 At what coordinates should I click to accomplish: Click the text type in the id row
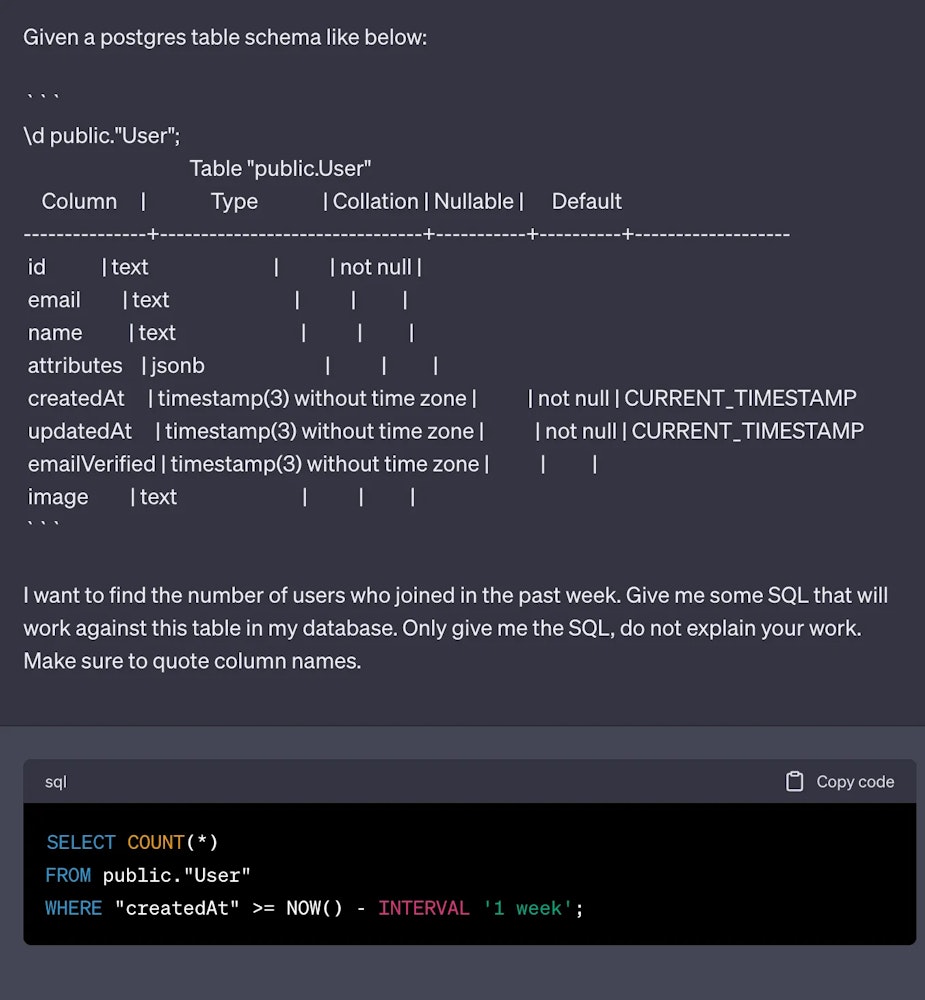[x=130, y=267]
